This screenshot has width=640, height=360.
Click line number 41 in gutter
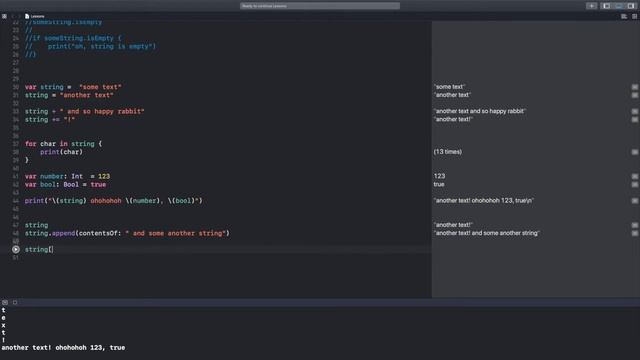16,176
